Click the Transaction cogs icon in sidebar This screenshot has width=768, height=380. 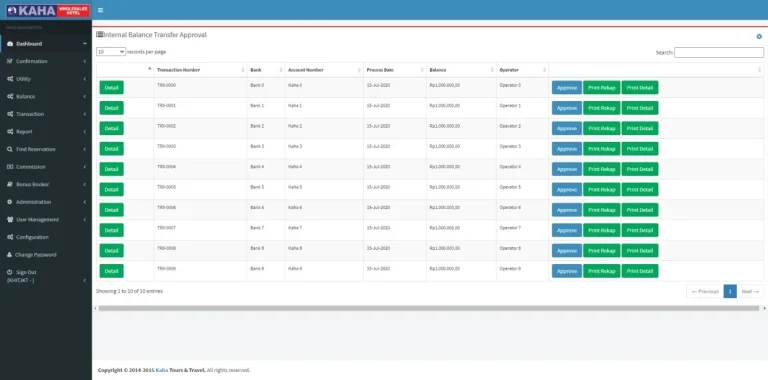(x=10, y=114)
